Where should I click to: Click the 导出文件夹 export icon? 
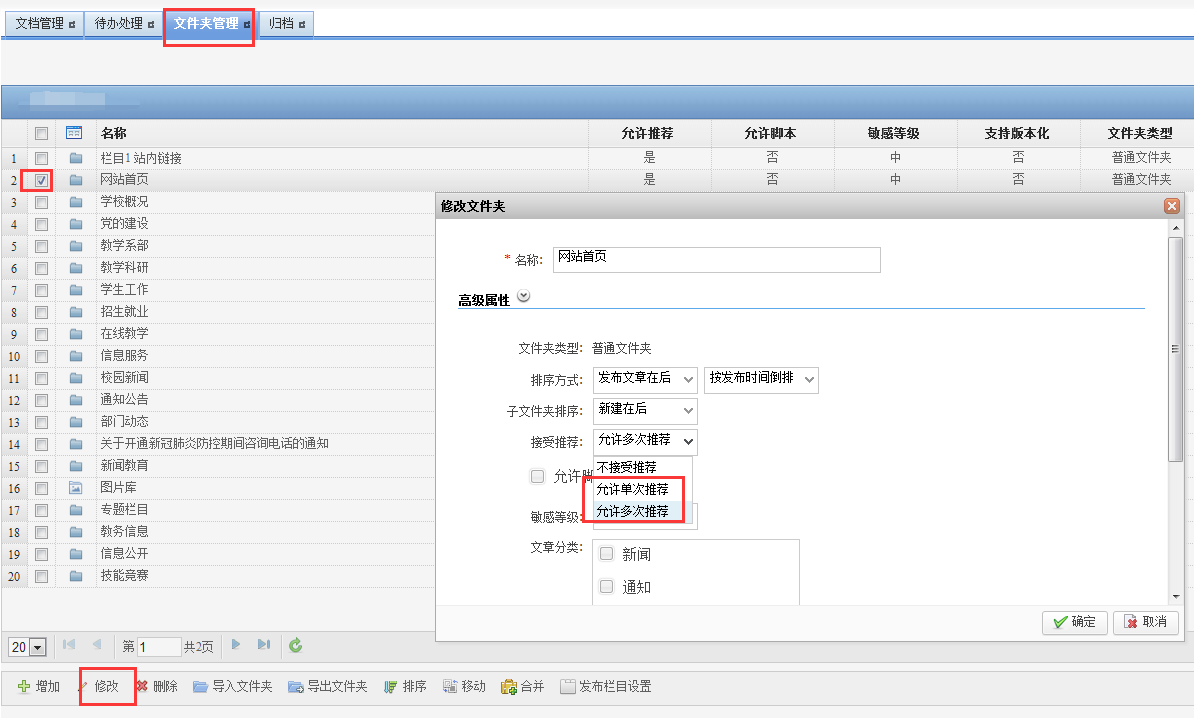[x=295, y=687]
